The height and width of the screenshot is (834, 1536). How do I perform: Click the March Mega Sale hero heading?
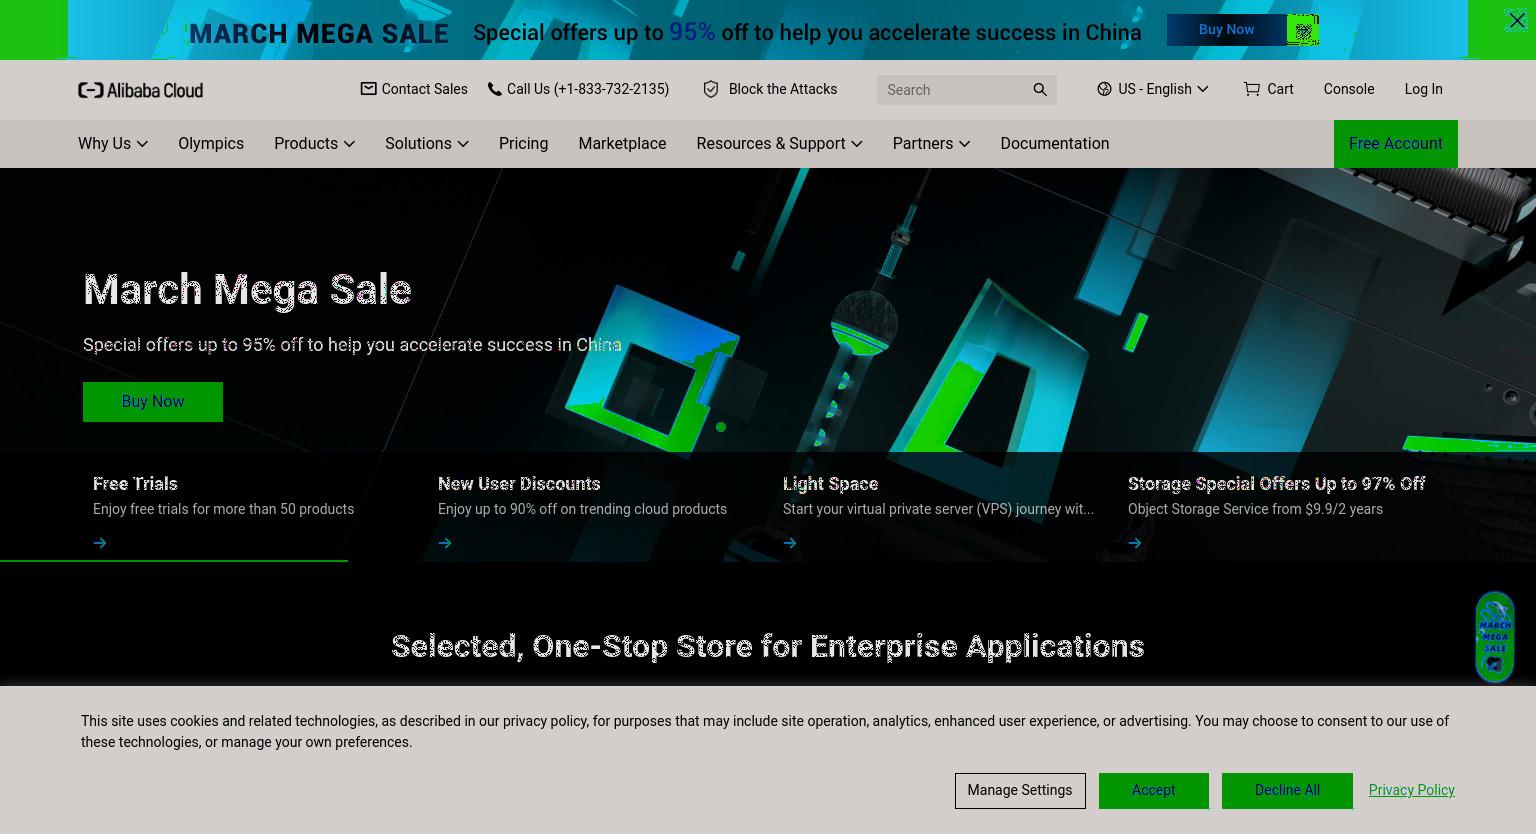247,290
